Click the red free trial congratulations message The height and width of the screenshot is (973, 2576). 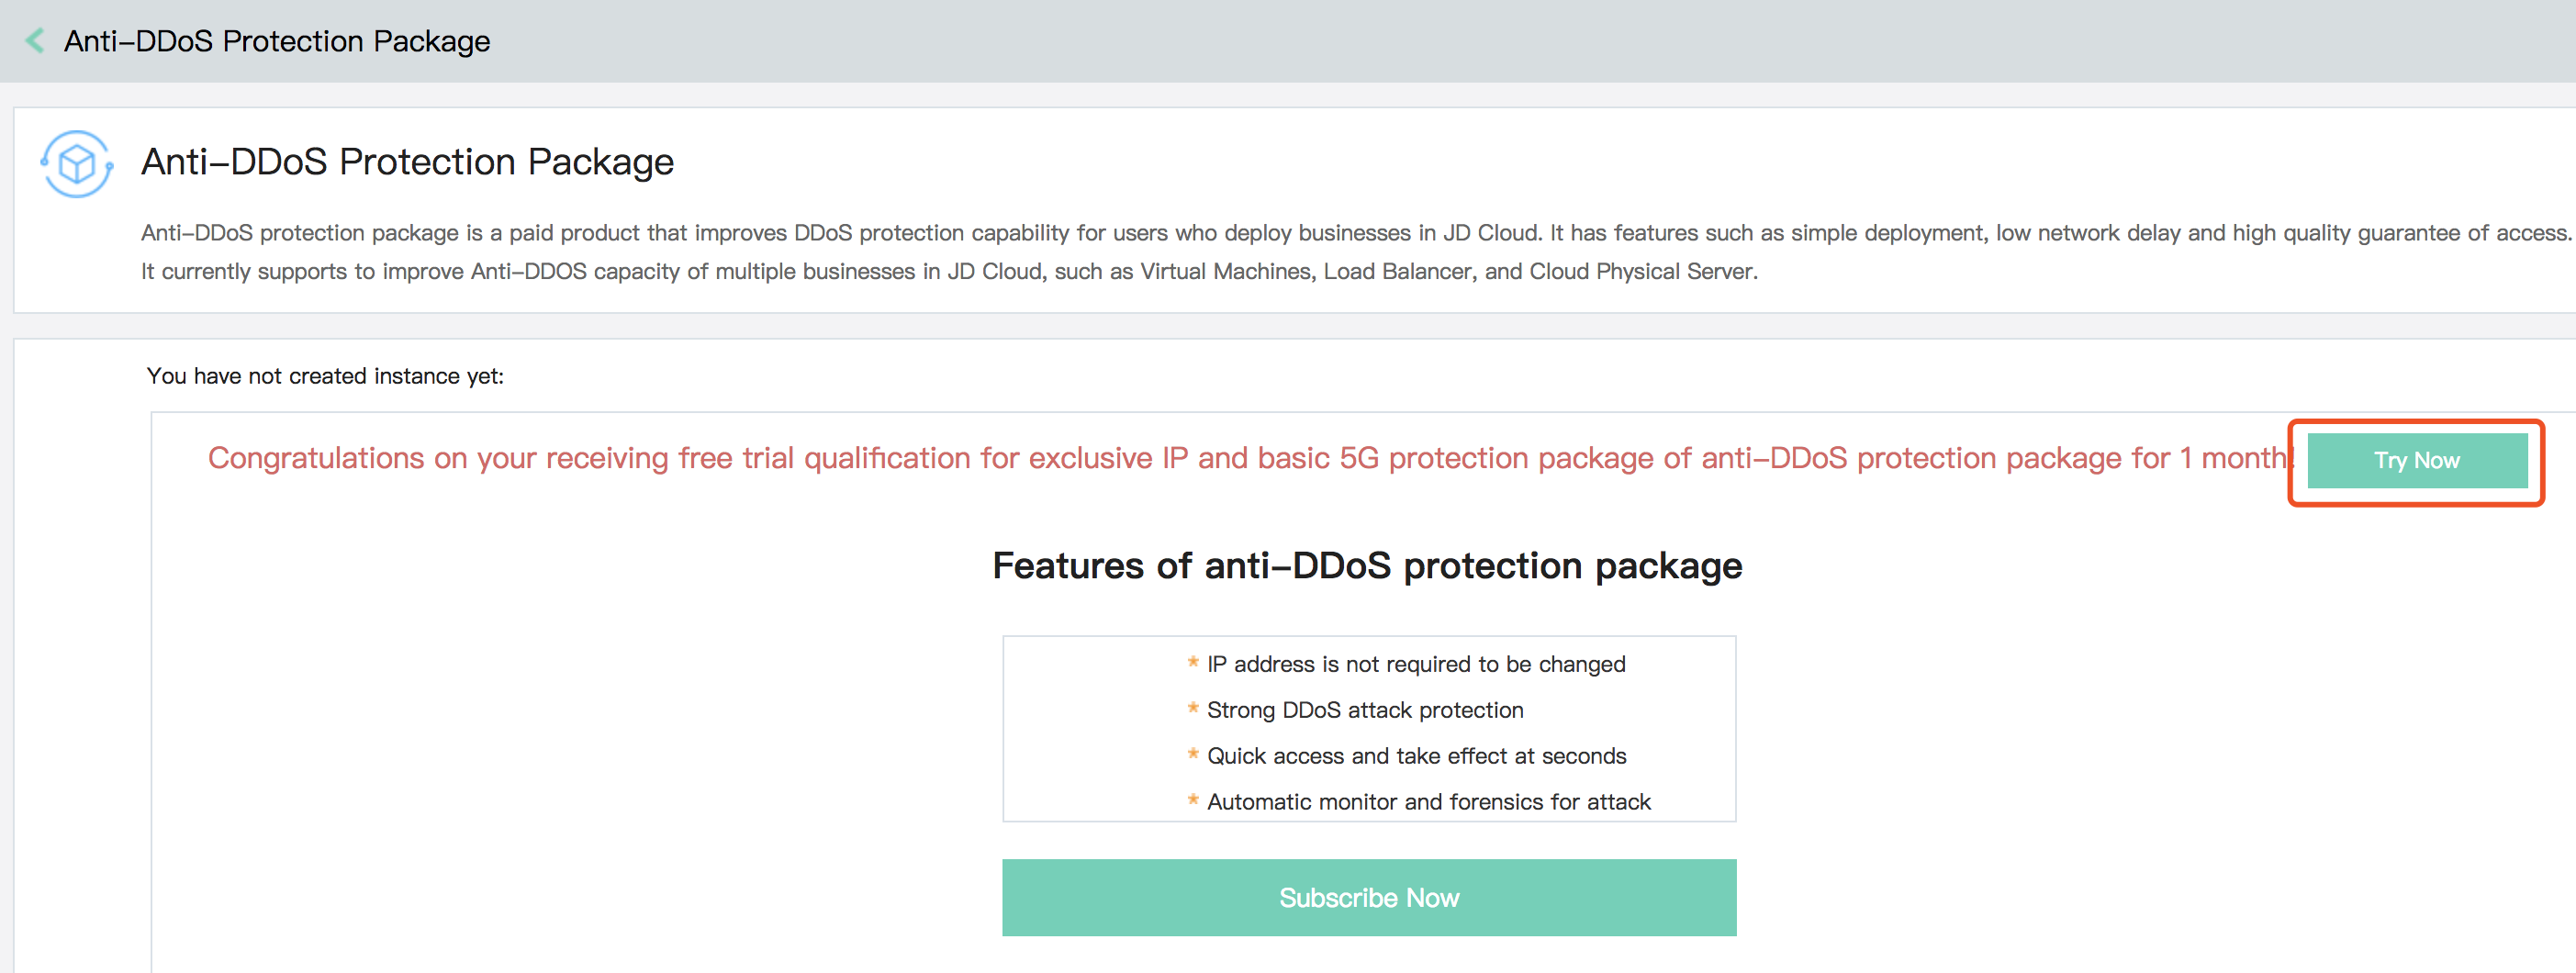click(1250, 458)
